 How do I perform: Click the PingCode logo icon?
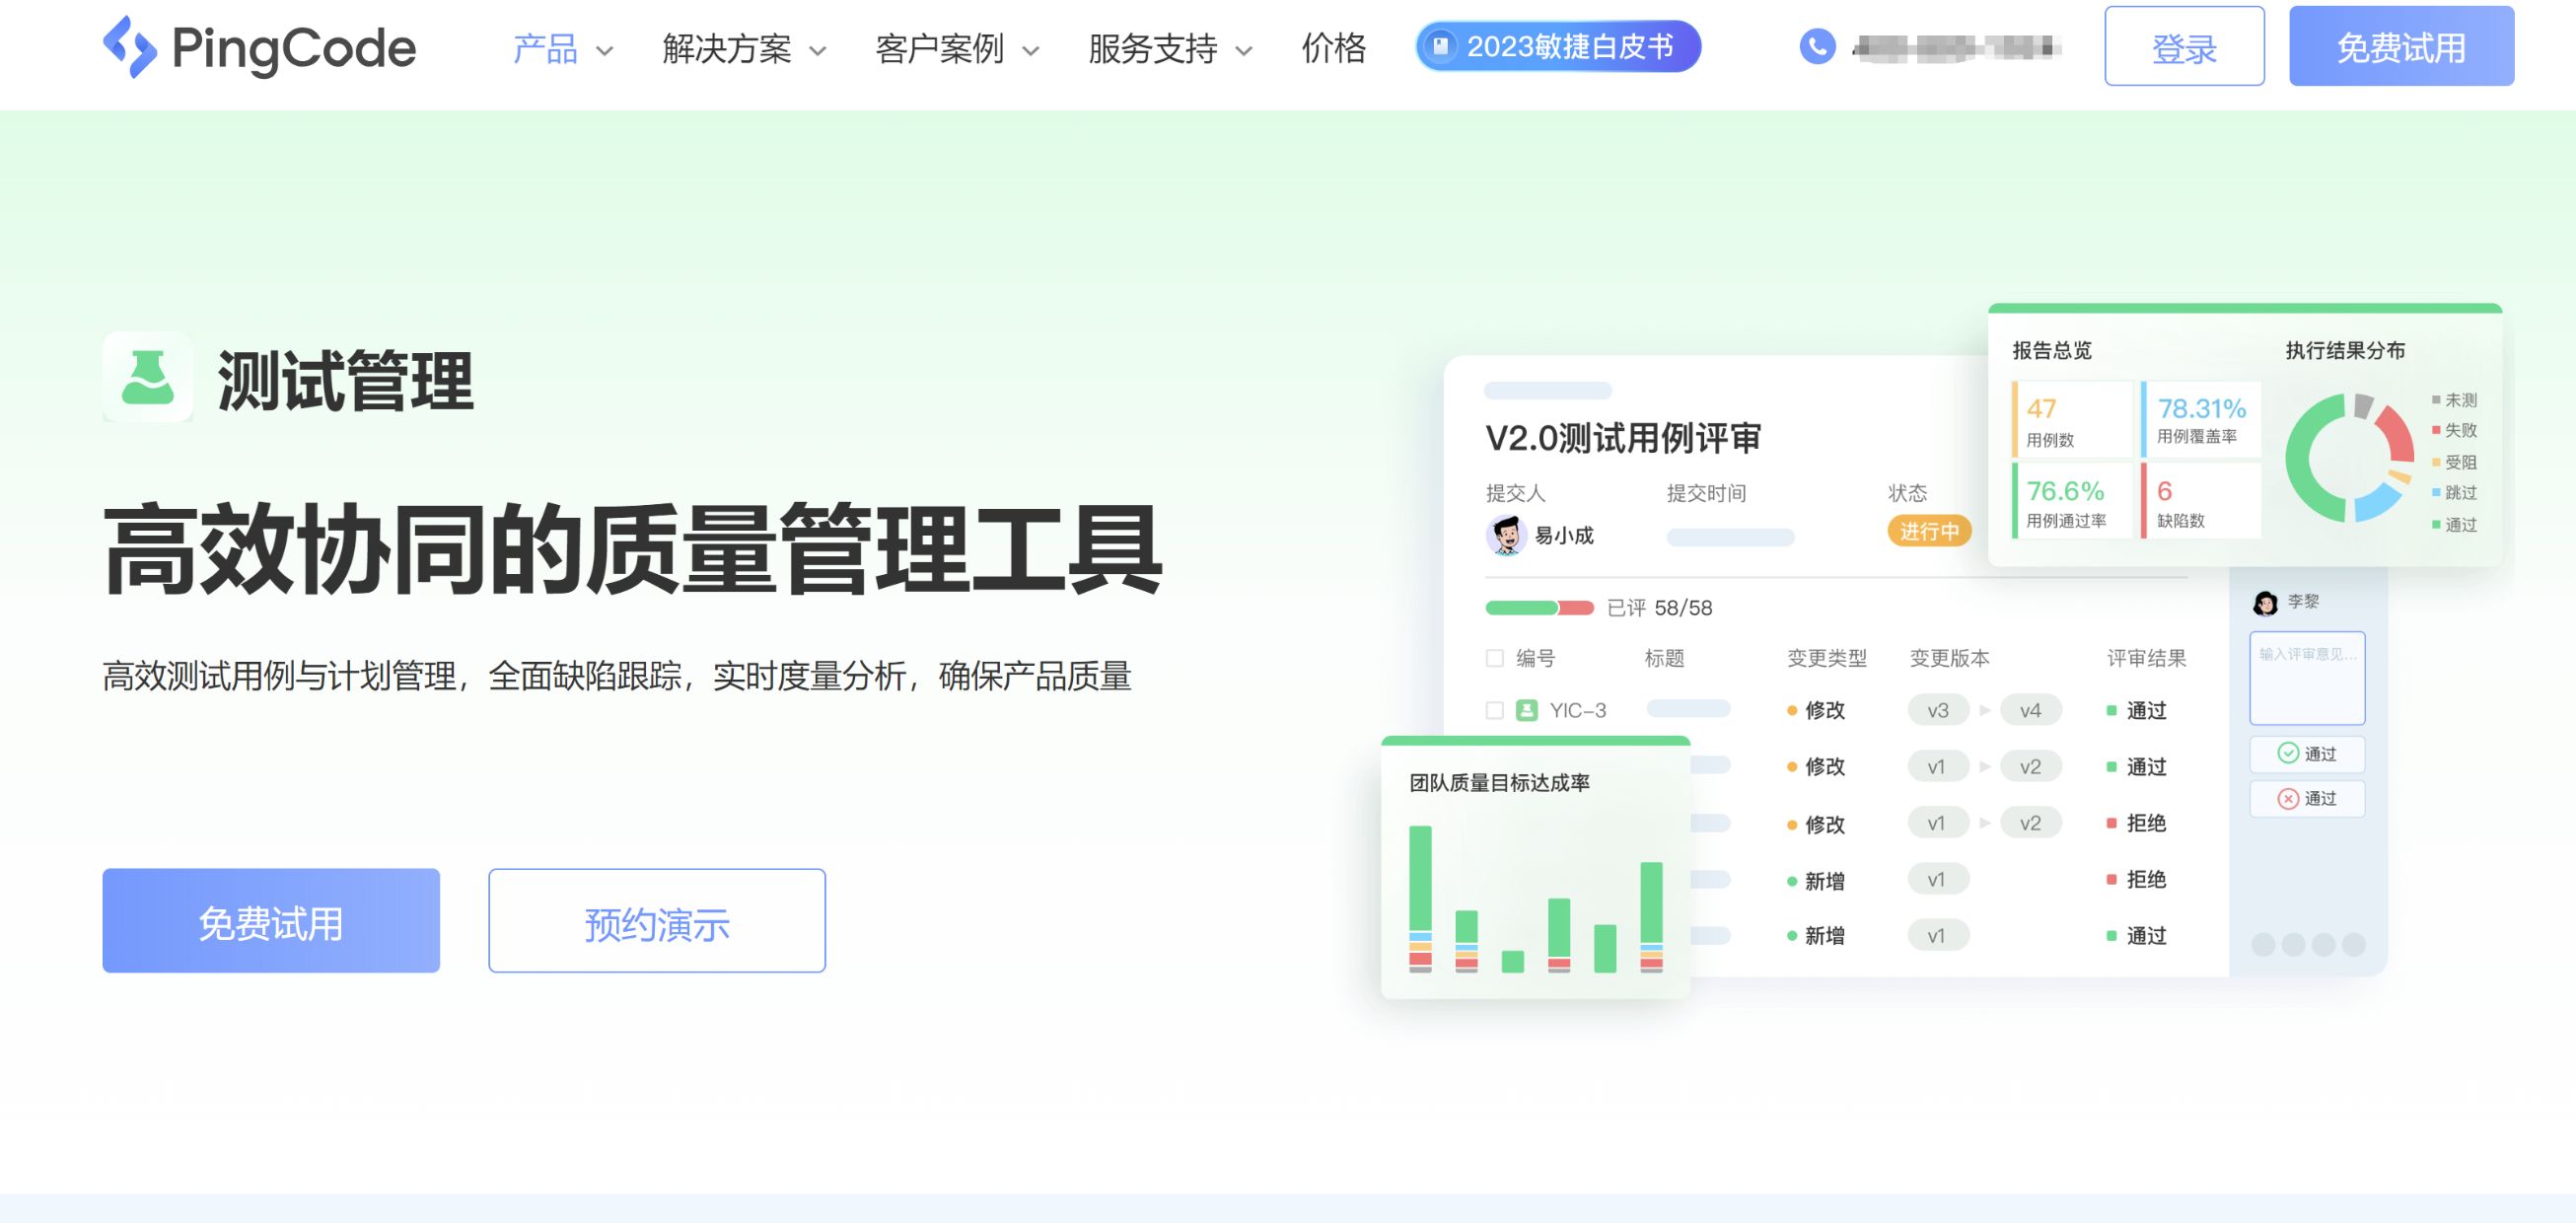point(129,47)
